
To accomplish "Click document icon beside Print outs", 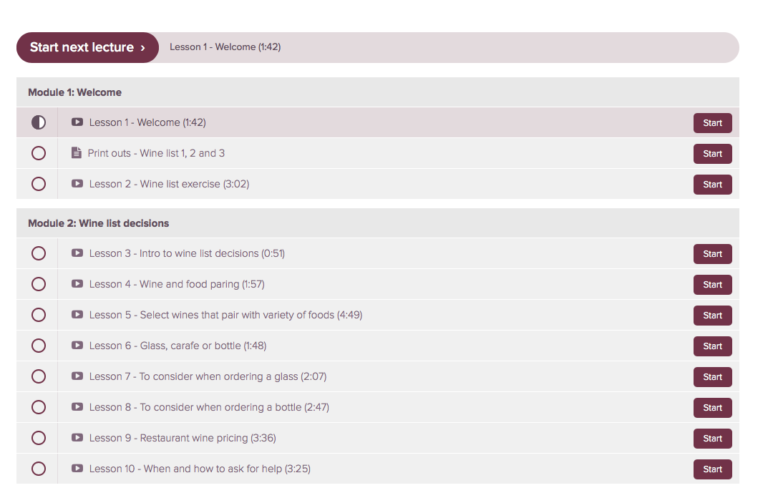I will [77, 153].
